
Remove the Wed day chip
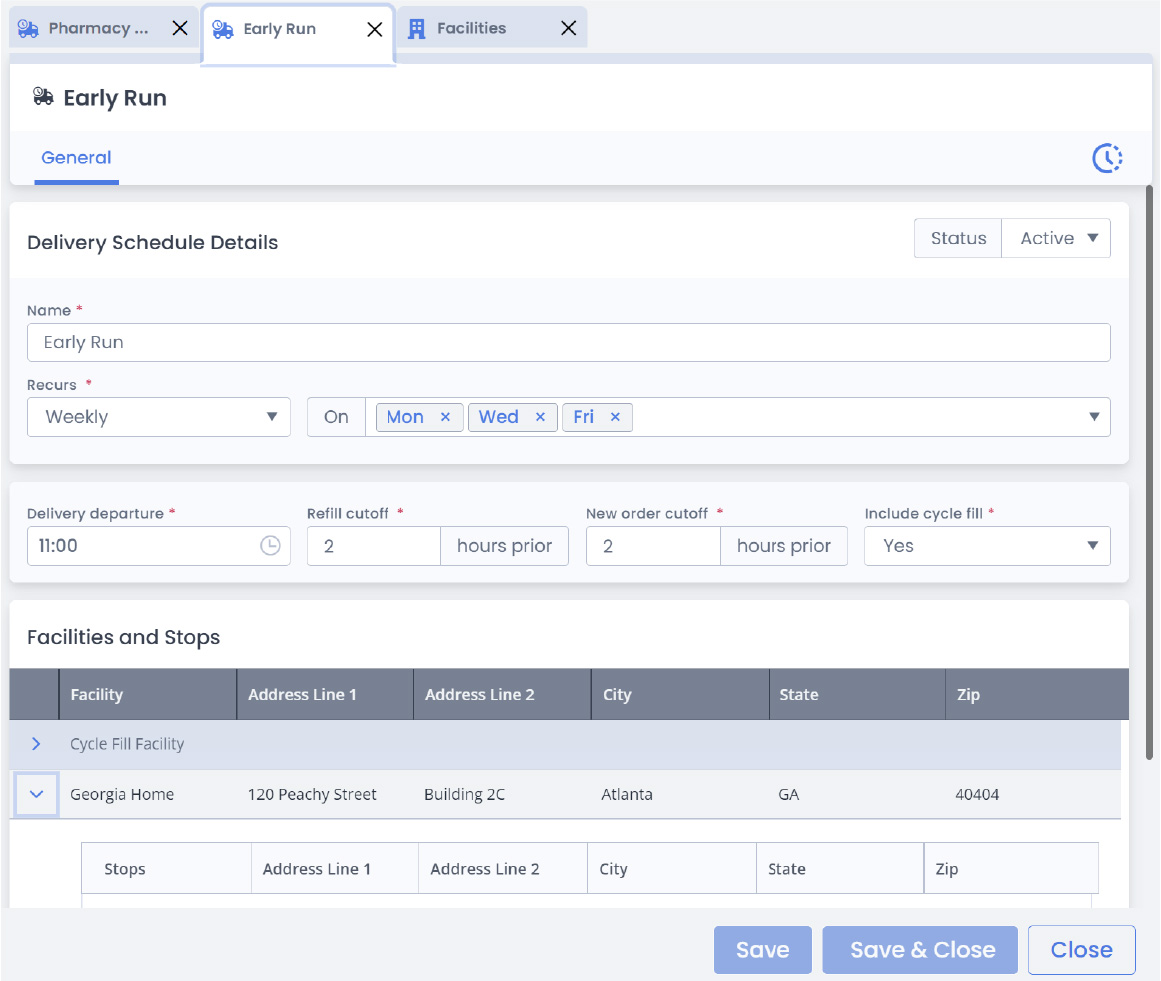540,417
